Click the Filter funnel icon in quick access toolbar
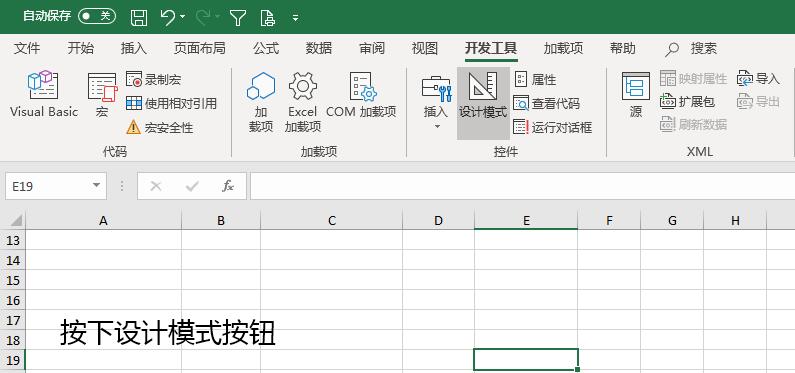The height and width of the screenshot is (373, 795). pos(238,18)
